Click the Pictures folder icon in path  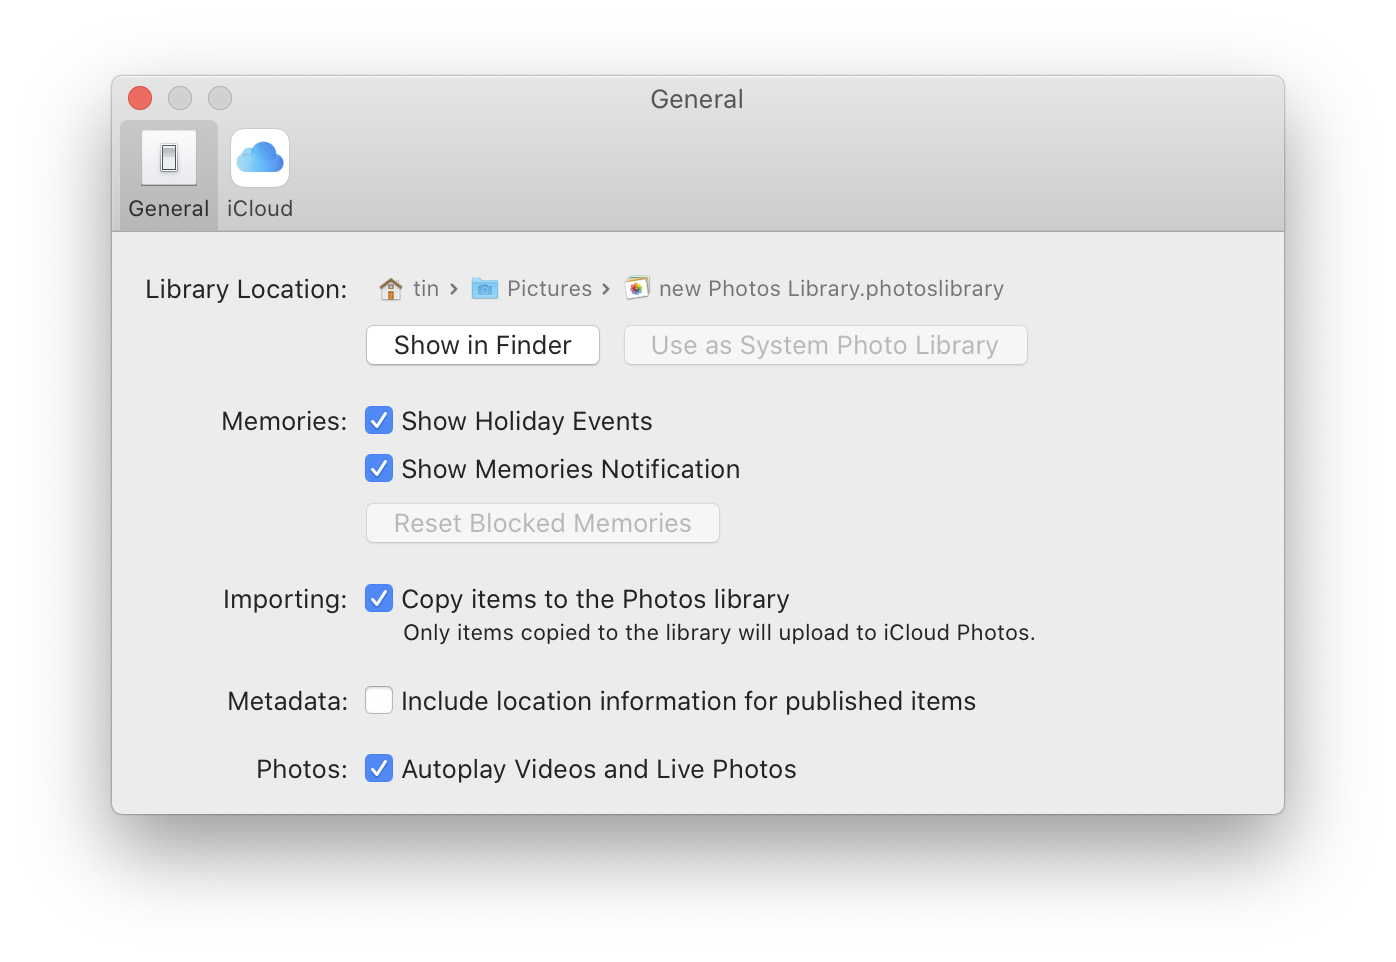[x=485, y=289]
